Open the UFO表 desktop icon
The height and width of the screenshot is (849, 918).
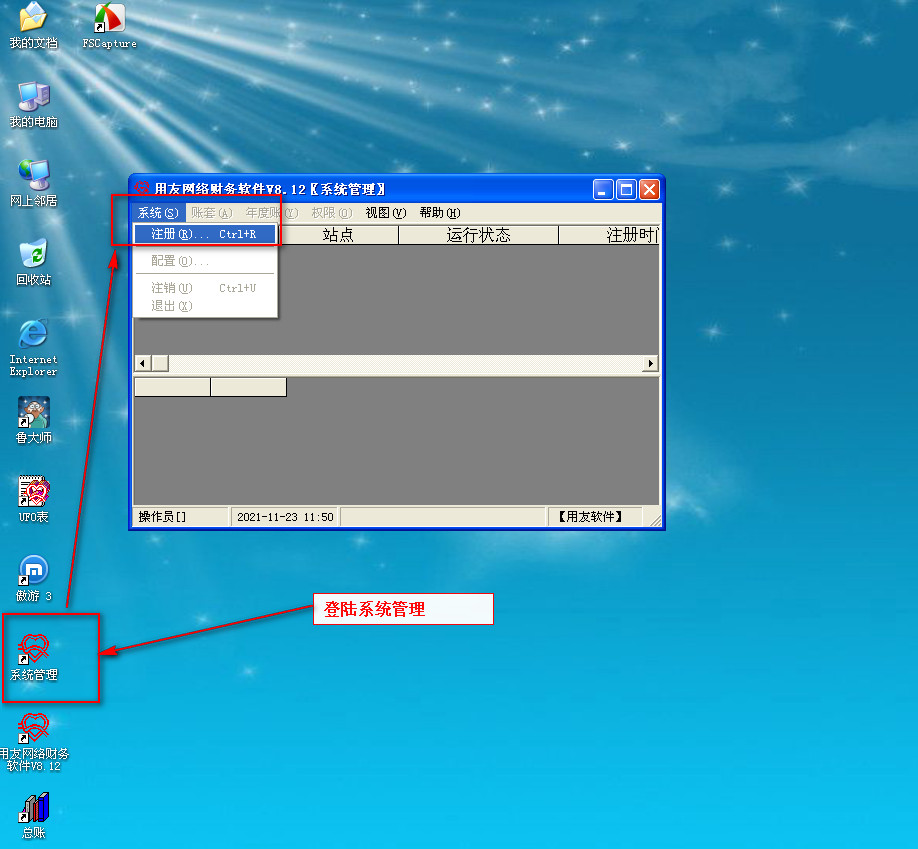(34, 494)
